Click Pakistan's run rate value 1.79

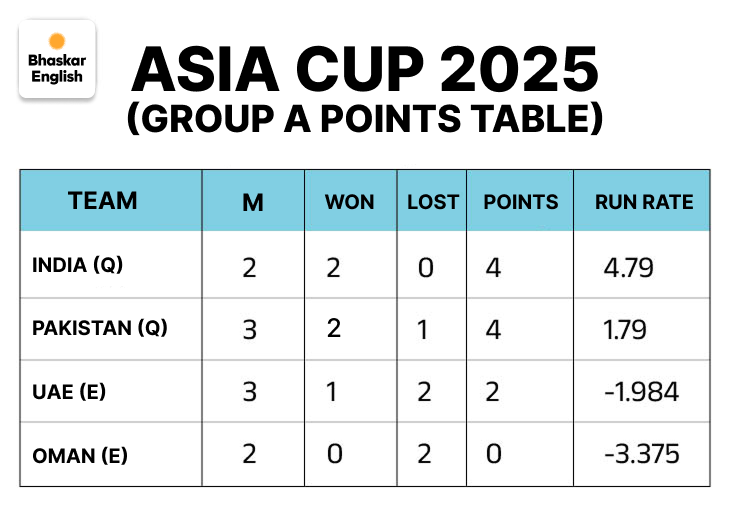pos(626,329)
